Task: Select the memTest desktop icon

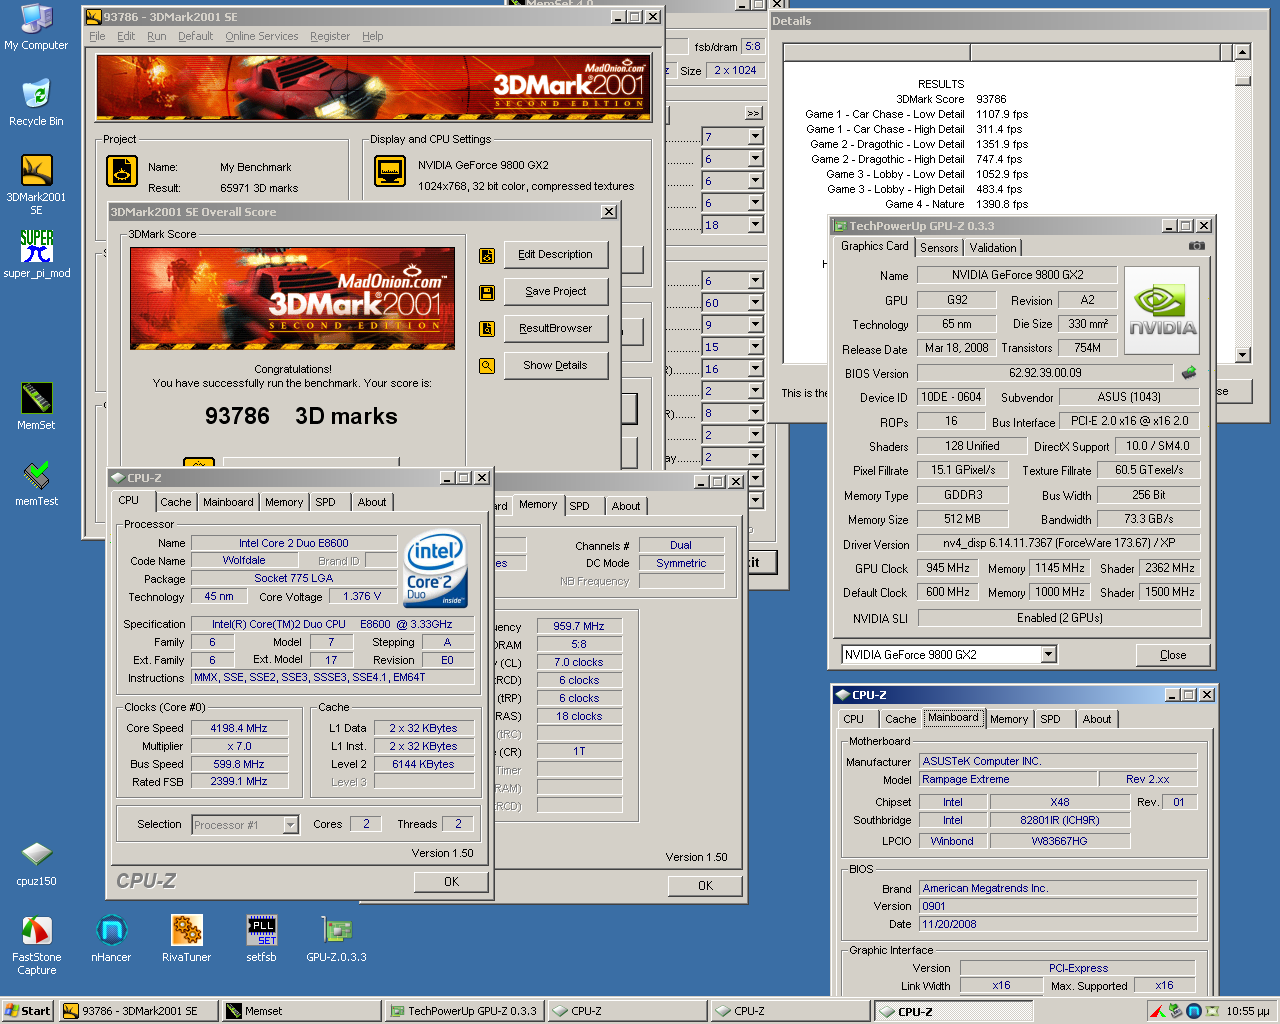Action: pyautogui.click(x=36, y=475)
